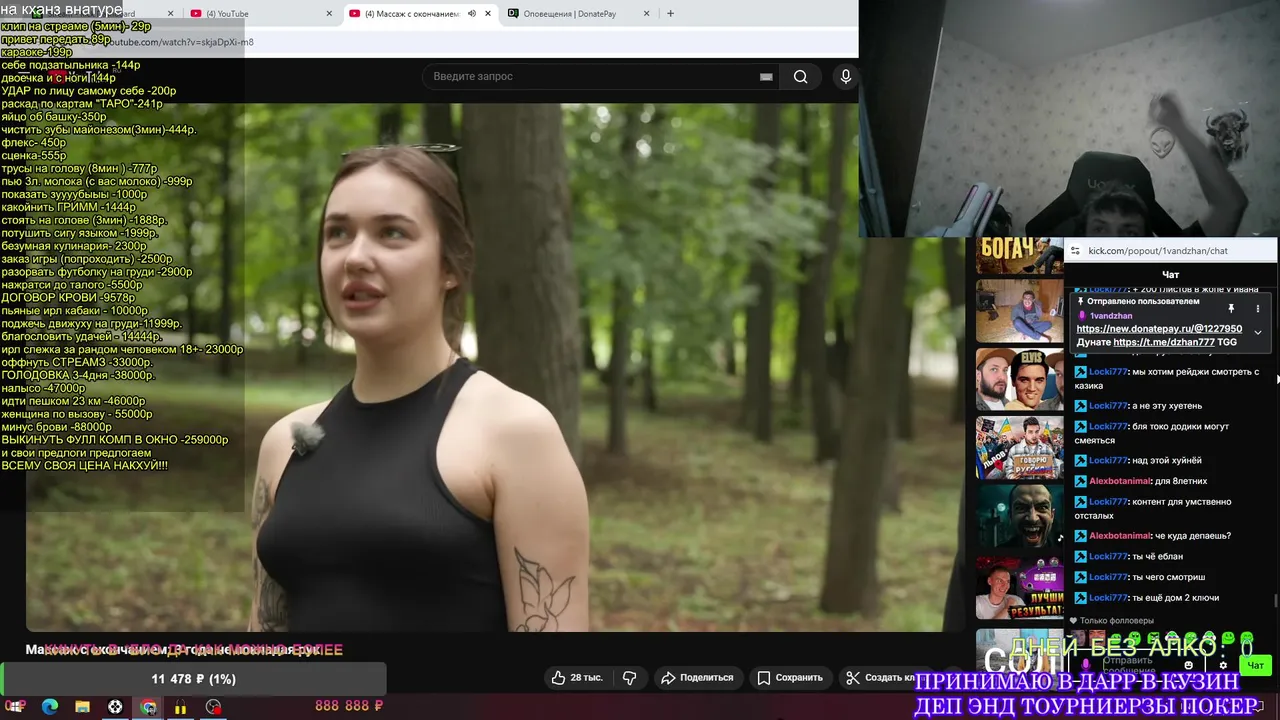Image resolution: width=1280 pixels, height=720 pixels.
Task: Open the scary screaming face video thumbnail
Action: 1019,517
